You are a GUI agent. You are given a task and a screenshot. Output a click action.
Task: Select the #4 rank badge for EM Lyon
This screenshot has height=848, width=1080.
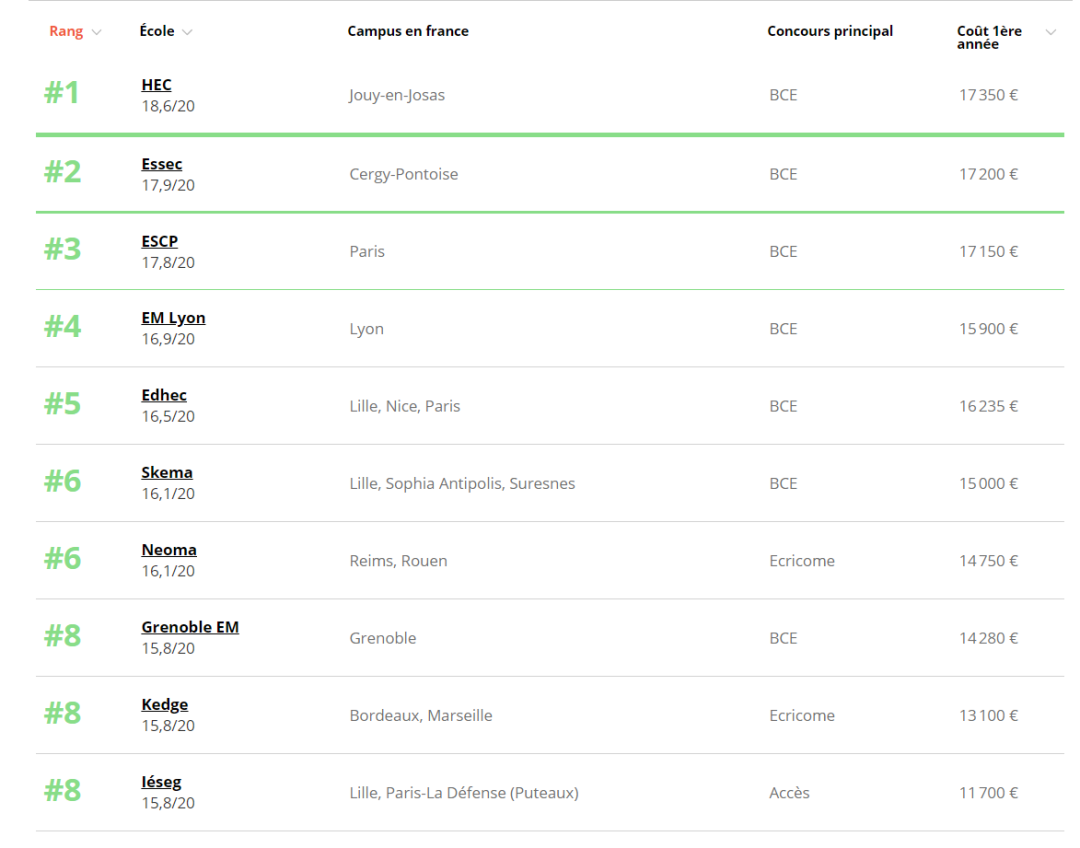coord(63,327)
